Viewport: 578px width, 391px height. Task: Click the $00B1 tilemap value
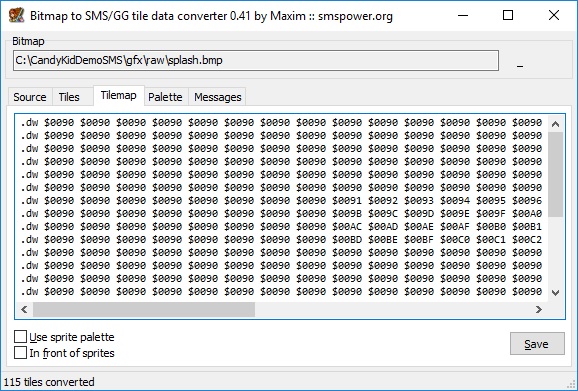tap(527, 227)
